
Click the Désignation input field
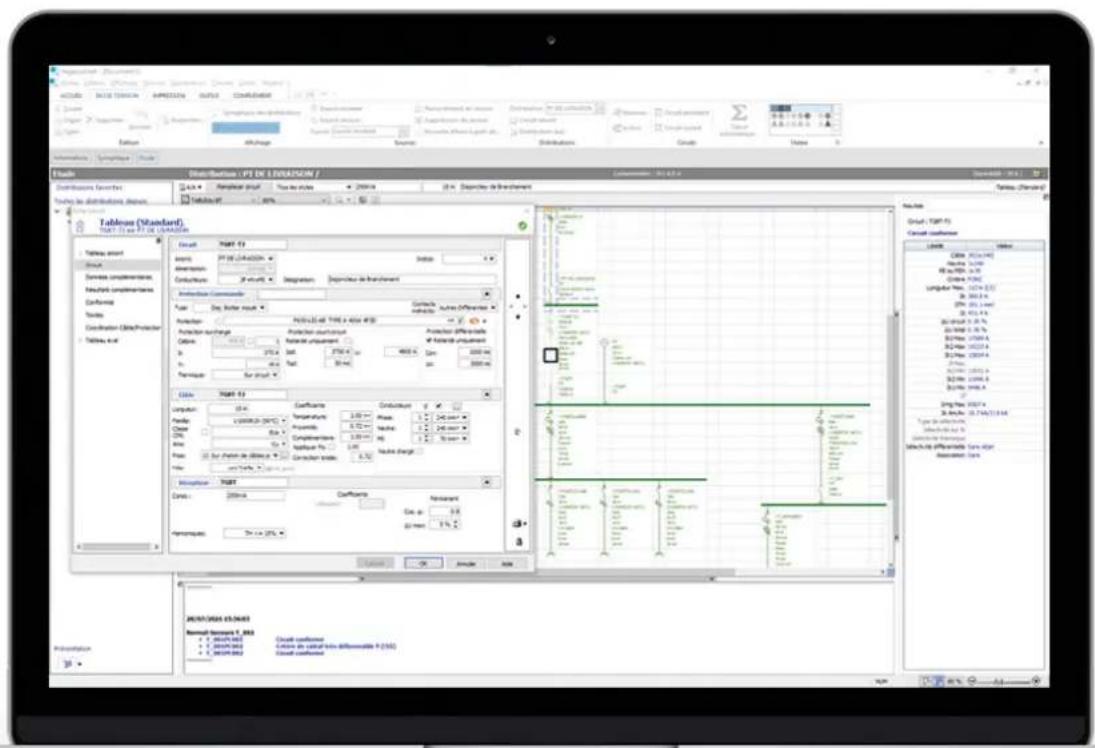pyautogui.click(x=412, y=279)
